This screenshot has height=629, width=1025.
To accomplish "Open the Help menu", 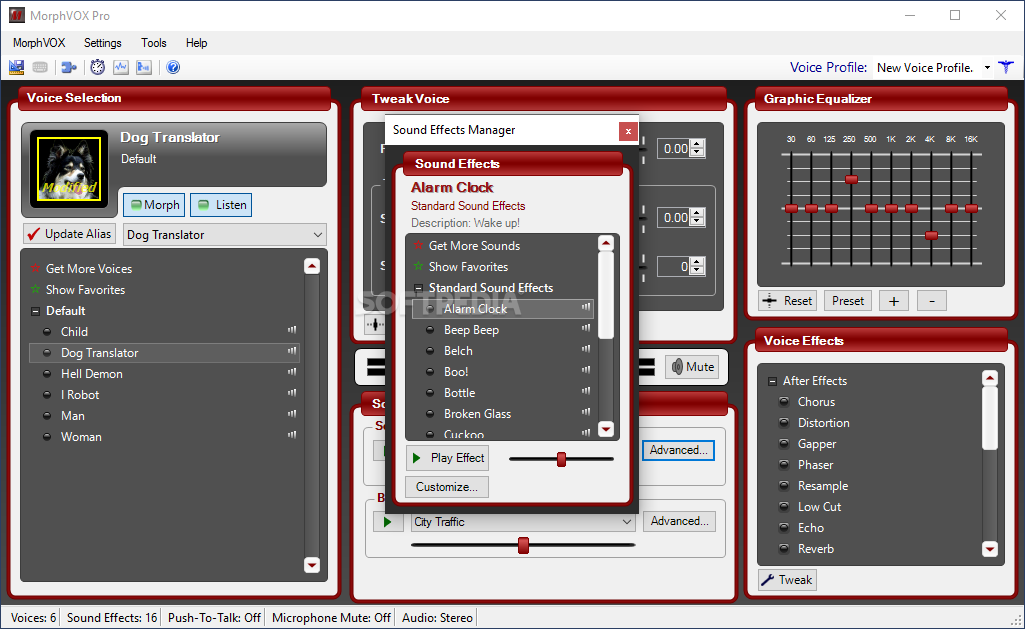I will pyautogui.click(x=196, y=43).
